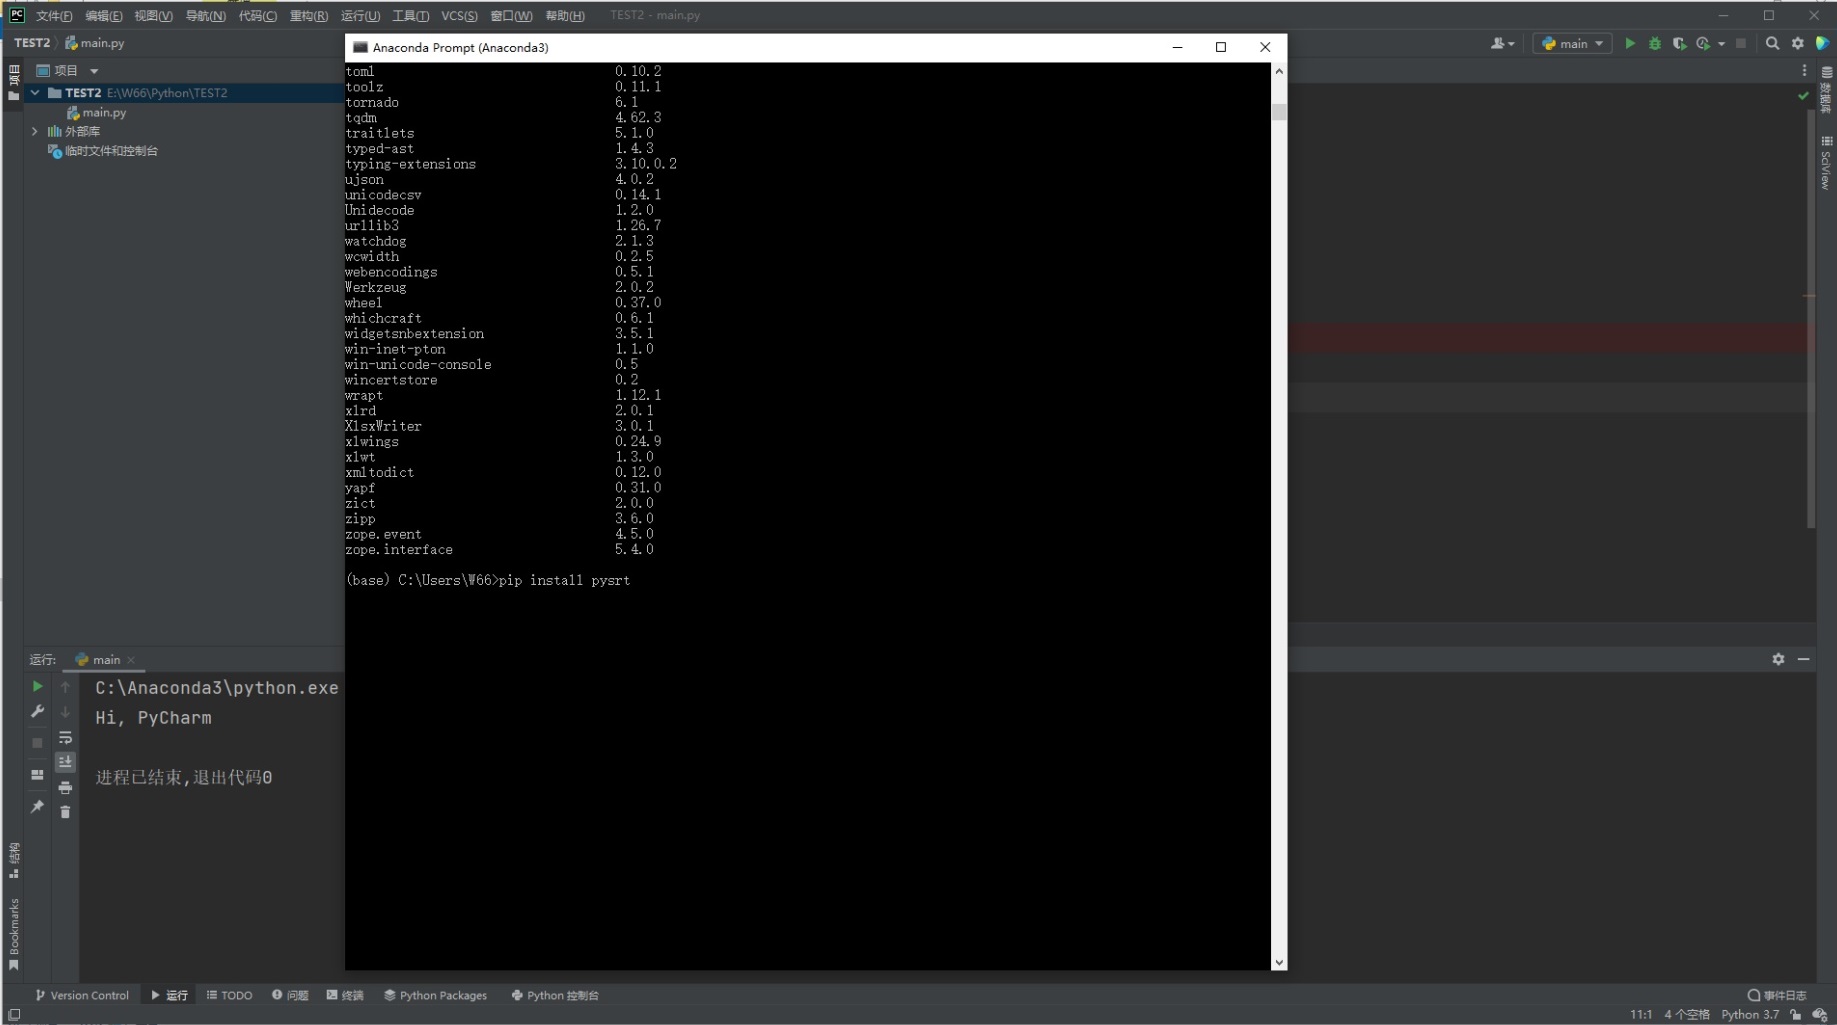Open the Structure side tab
The width and height of the screenshot is (1837, 1025).
[14, 860]
